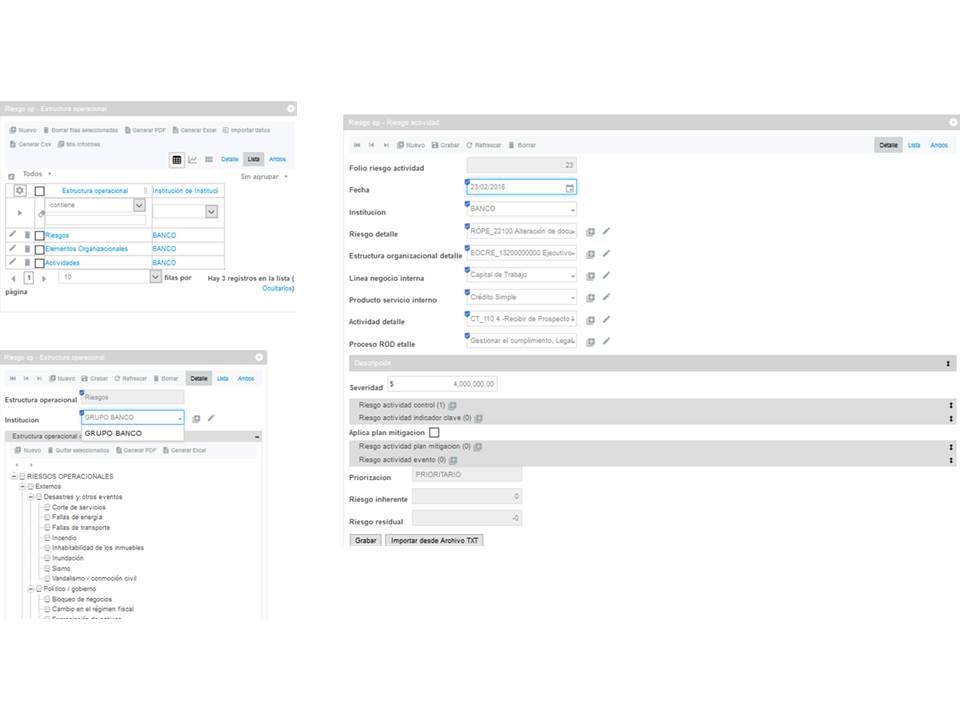960x720 pixels.
Task: Check the Aplica plan mitigacion checkbox
Action: pos(434,432)
